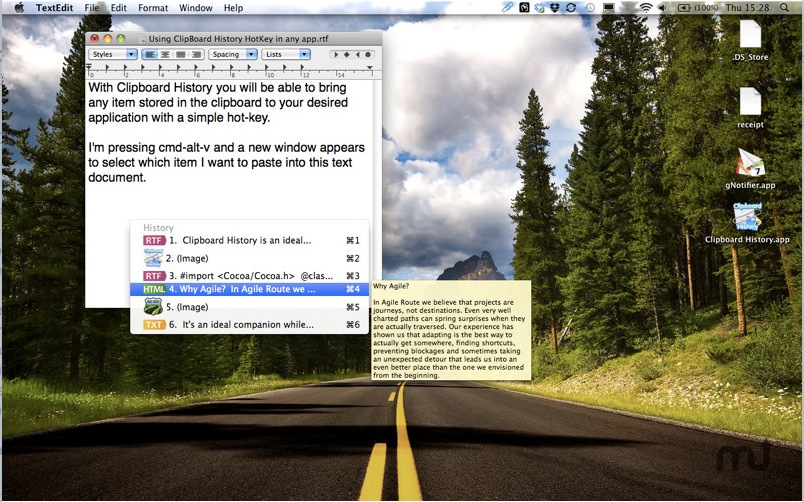Click the menu bar clock showing Thu 15:28
The image size is (804, 502).
(x=747, y=8)
